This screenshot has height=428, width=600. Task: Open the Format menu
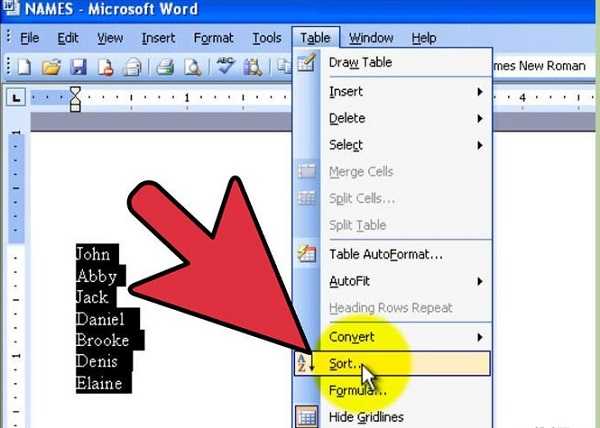213,38
